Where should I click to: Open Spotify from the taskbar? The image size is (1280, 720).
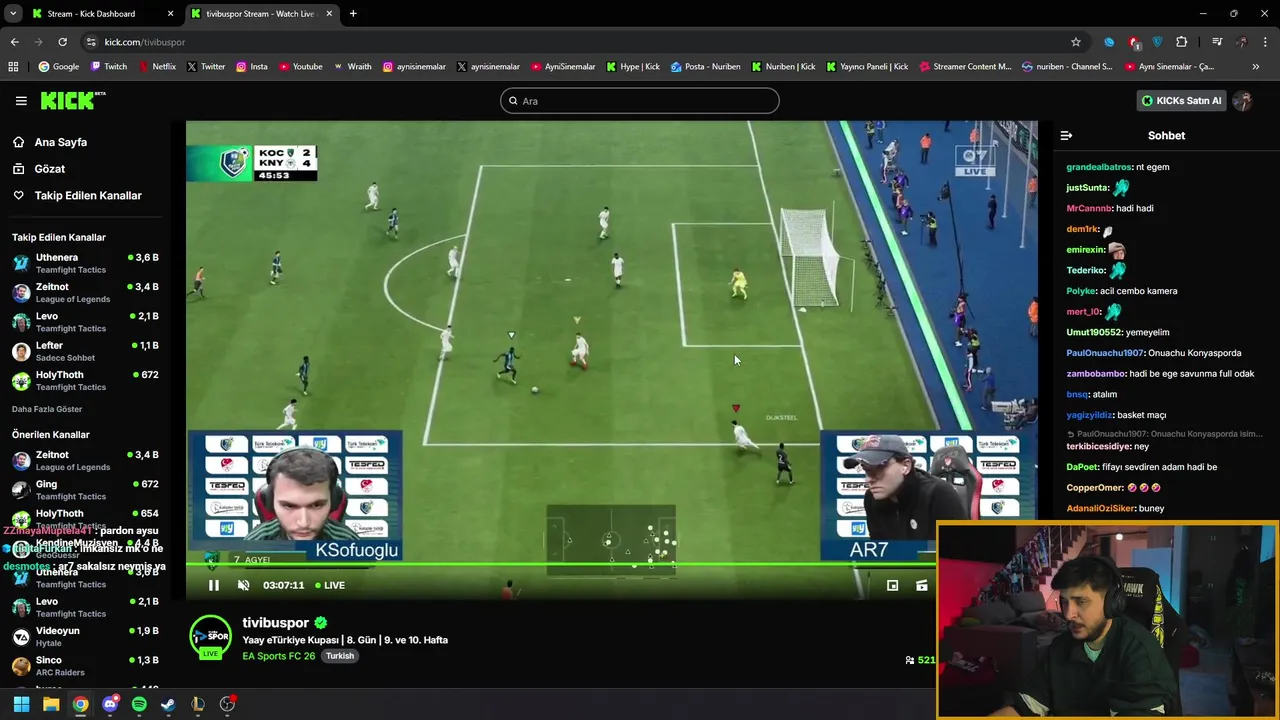139,704
